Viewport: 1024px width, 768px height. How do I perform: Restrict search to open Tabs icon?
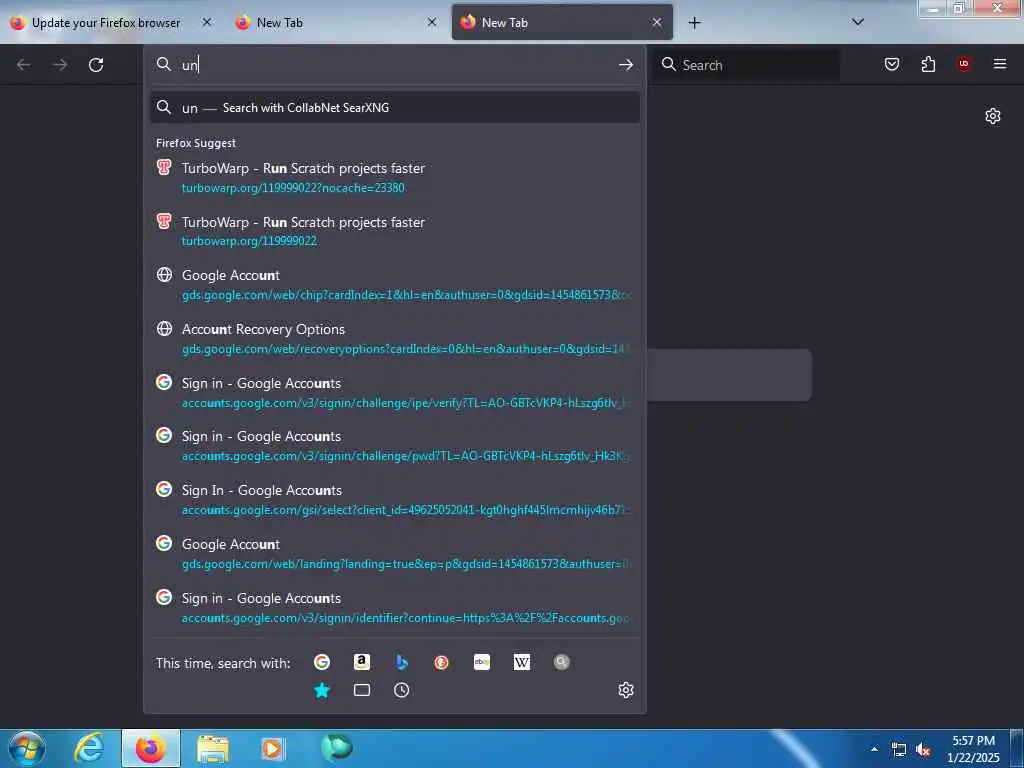point(362,690)
